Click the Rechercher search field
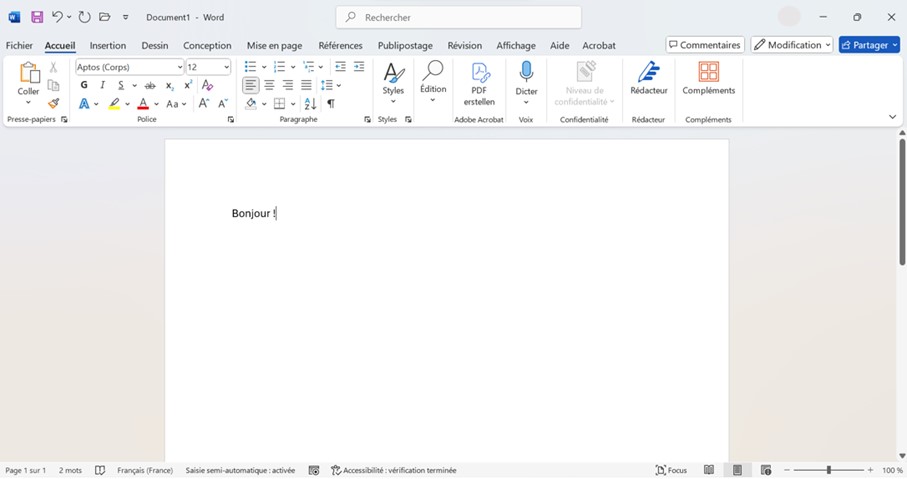The height and width of the screenshot is (479, 907). 459,17
